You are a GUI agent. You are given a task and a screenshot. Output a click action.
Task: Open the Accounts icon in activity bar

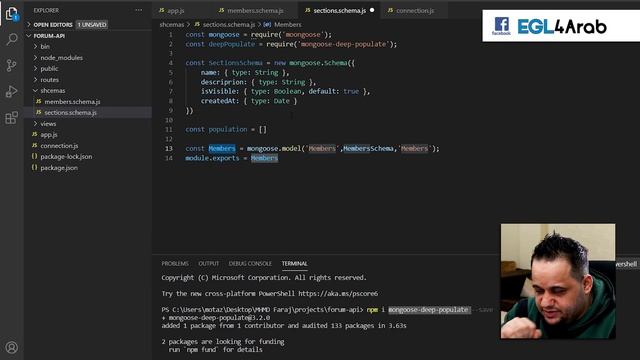coord(11,347)
